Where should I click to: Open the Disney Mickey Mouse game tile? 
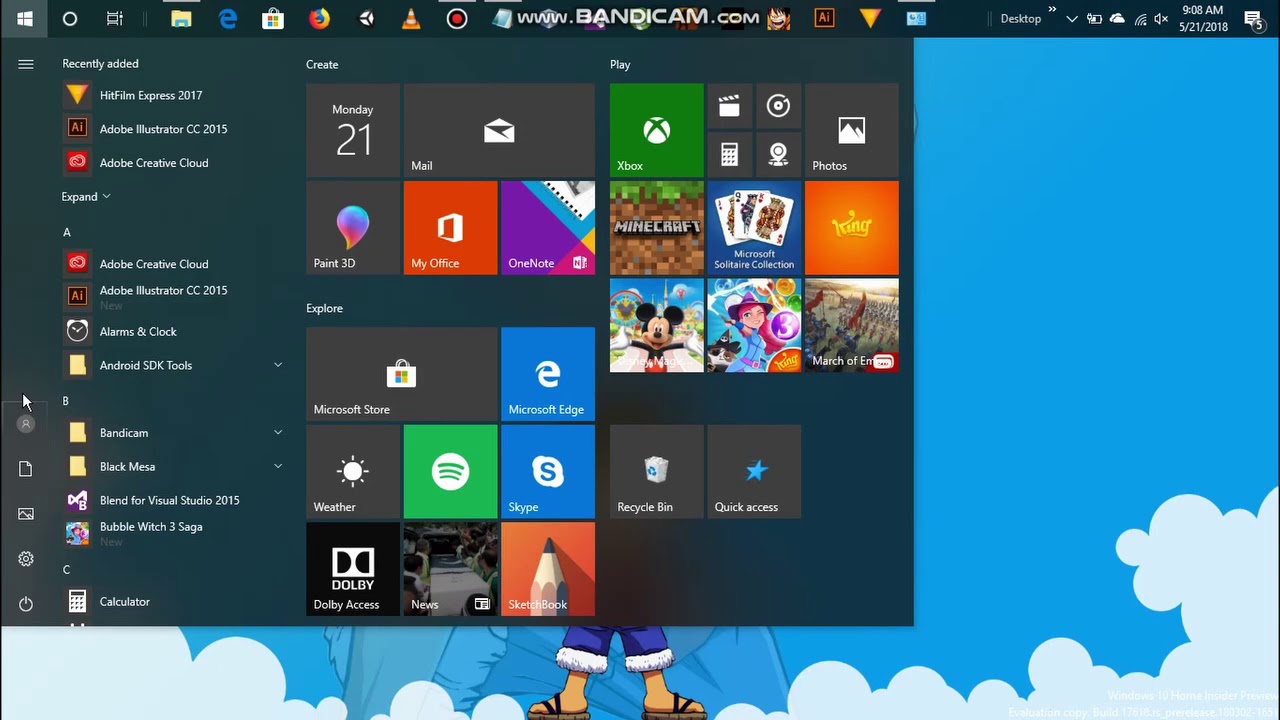tap(656, 325)
